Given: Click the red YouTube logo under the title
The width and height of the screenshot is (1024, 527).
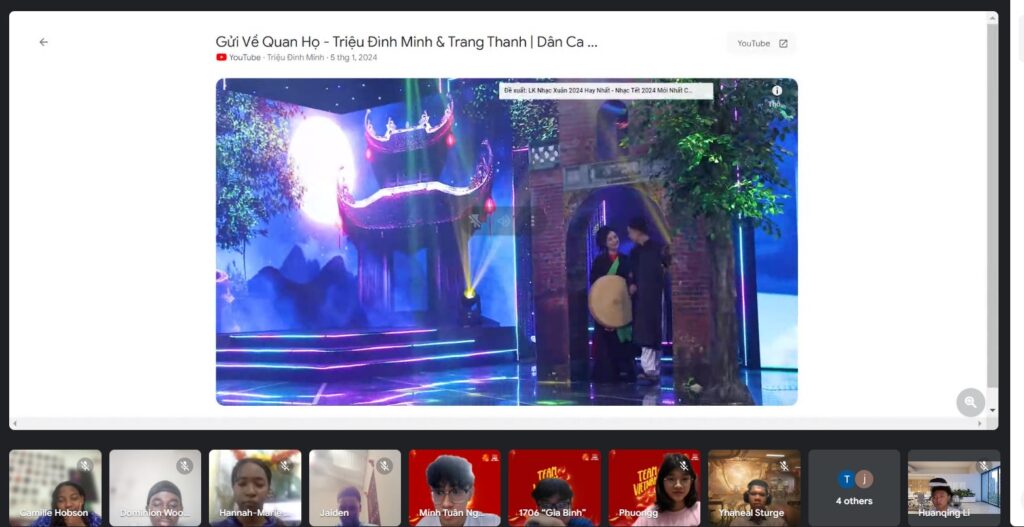Looking at the screenshot, I should 221,57.
